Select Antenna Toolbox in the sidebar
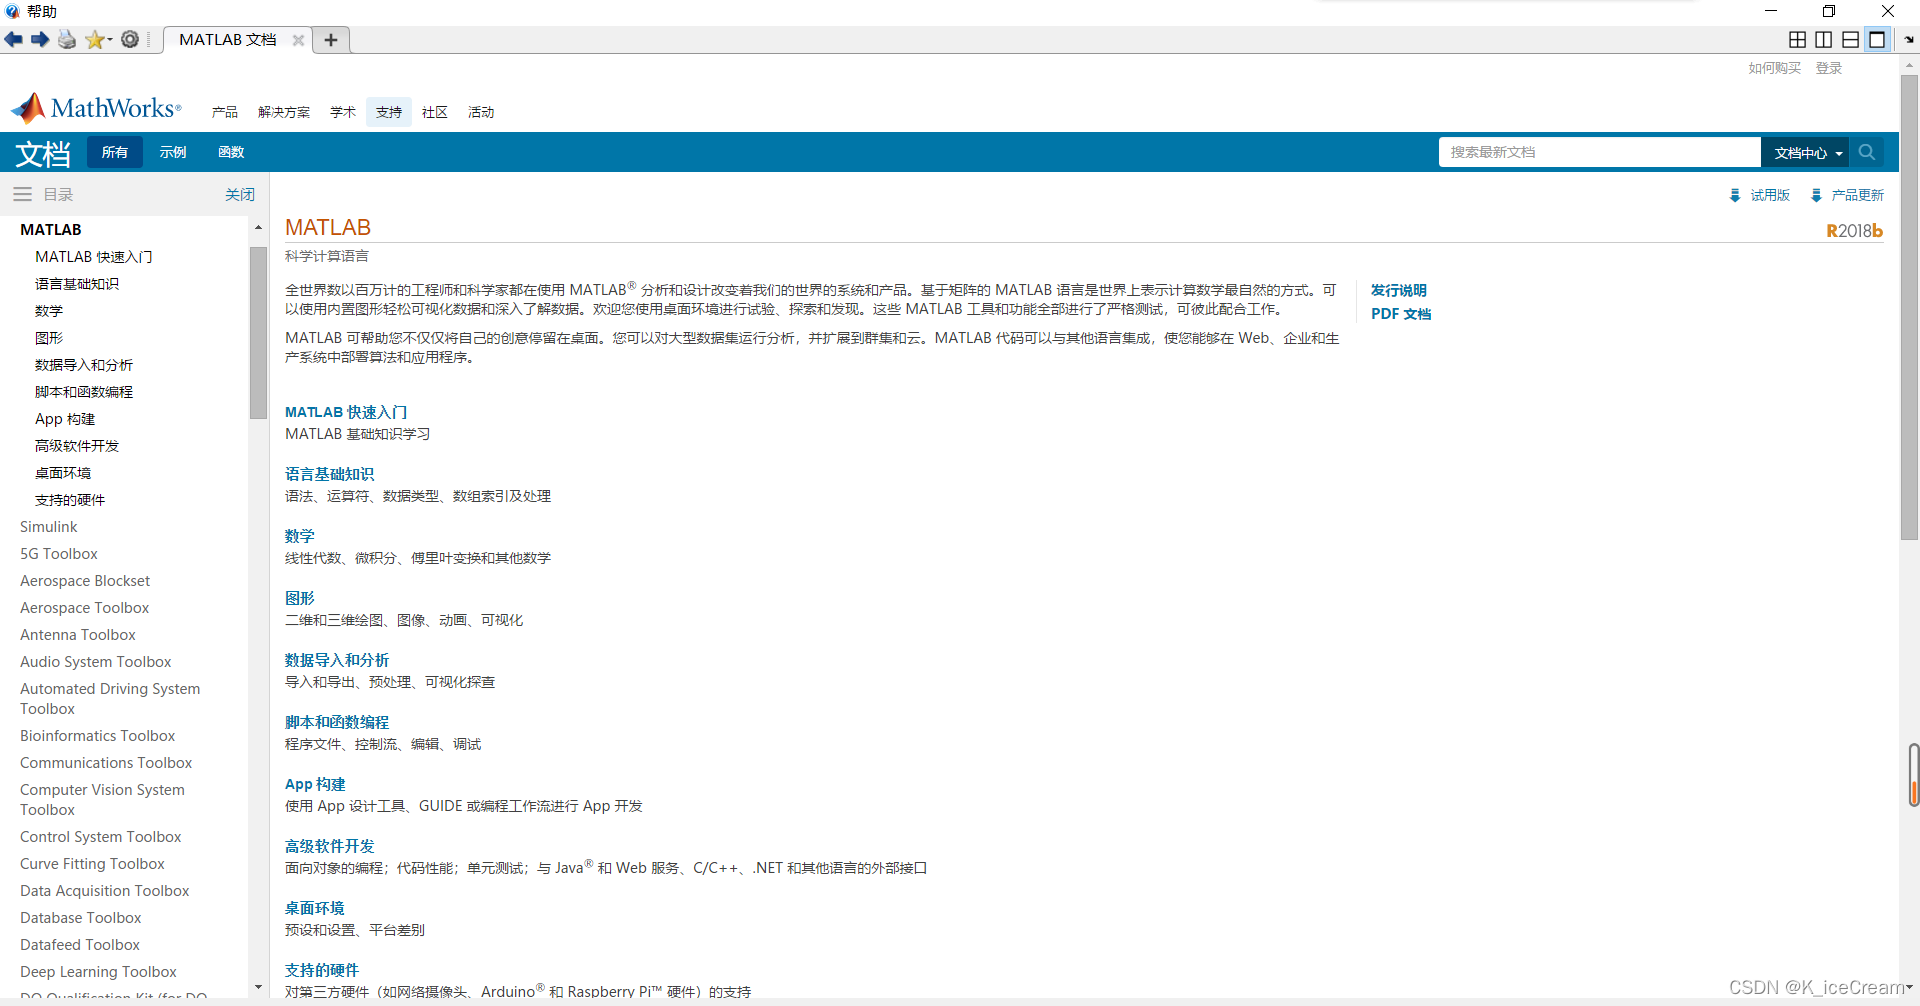This screenshot has width=1920, height=1006. (78, 635)
